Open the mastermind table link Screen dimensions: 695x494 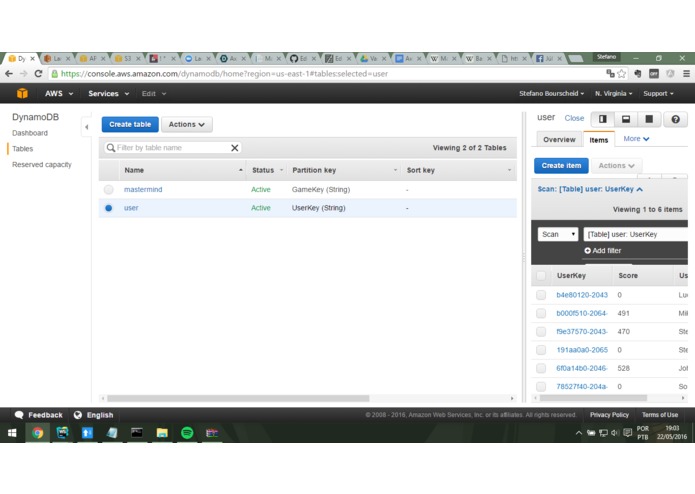(143, 190)
